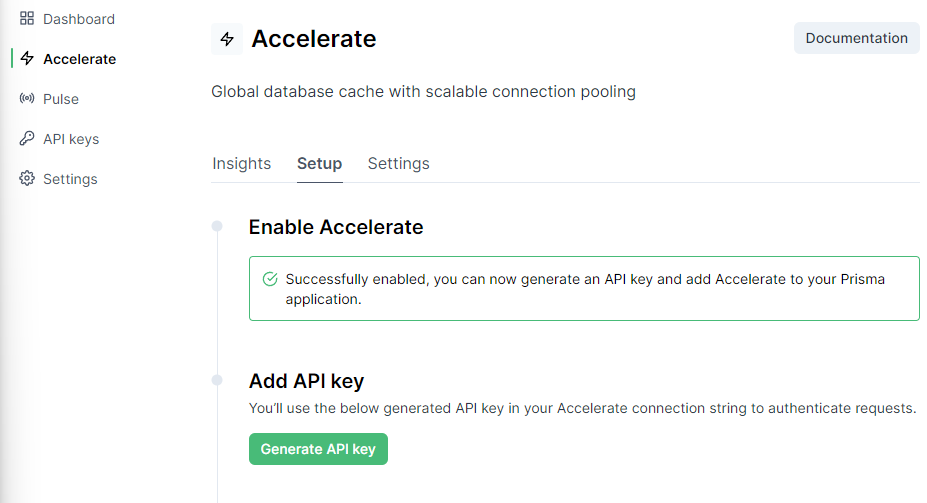
Task: Open the Dashboard sidebar label
Action: (79, 19)
